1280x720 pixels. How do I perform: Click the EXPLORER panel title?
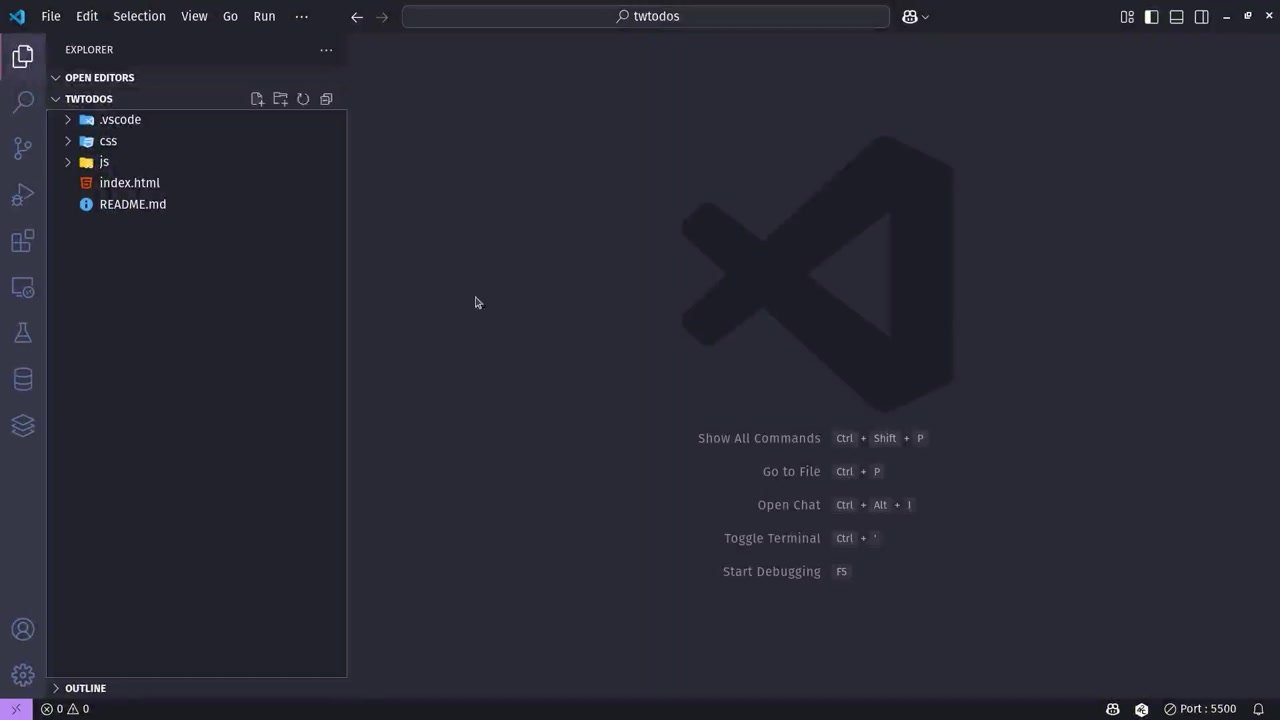point(89,50)
